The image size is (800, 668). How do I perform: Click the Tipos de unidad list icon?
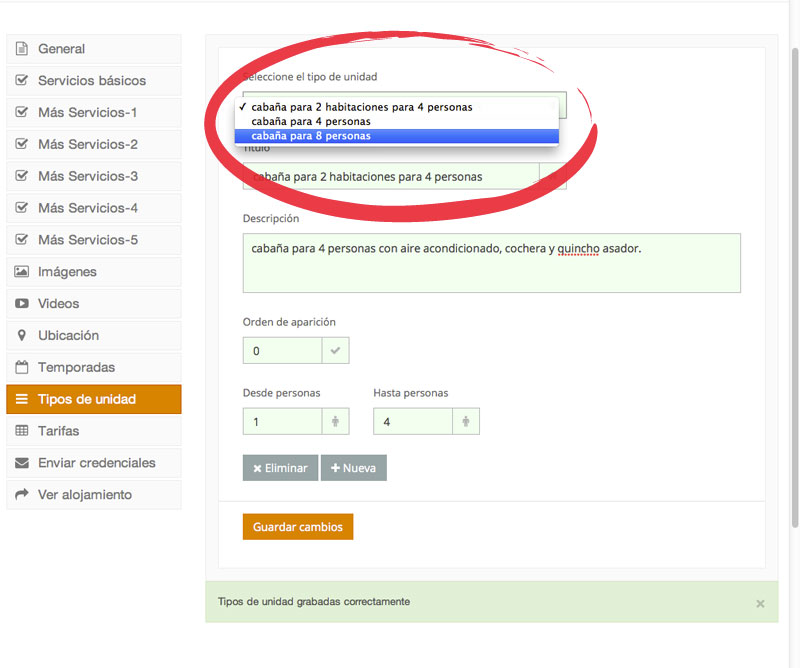click(x=21, y=399)
